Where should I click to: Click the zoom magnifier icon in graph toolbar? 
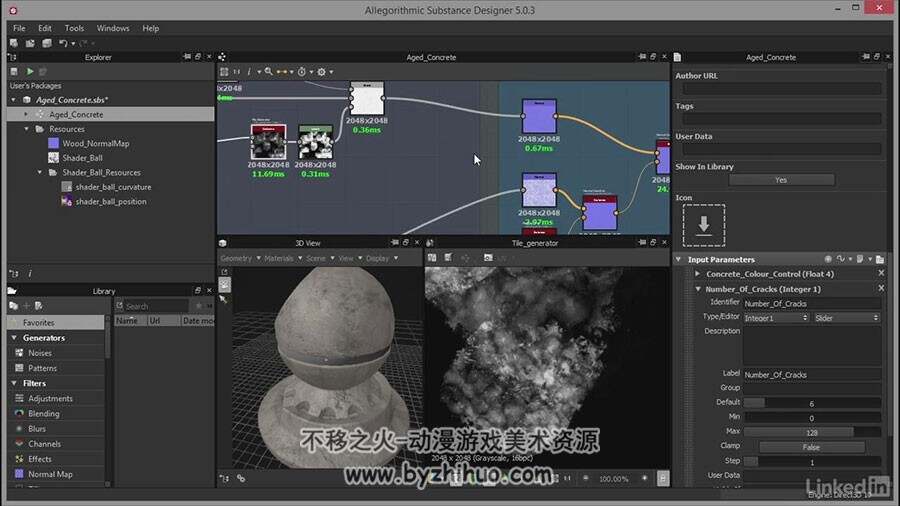(269, 72)
